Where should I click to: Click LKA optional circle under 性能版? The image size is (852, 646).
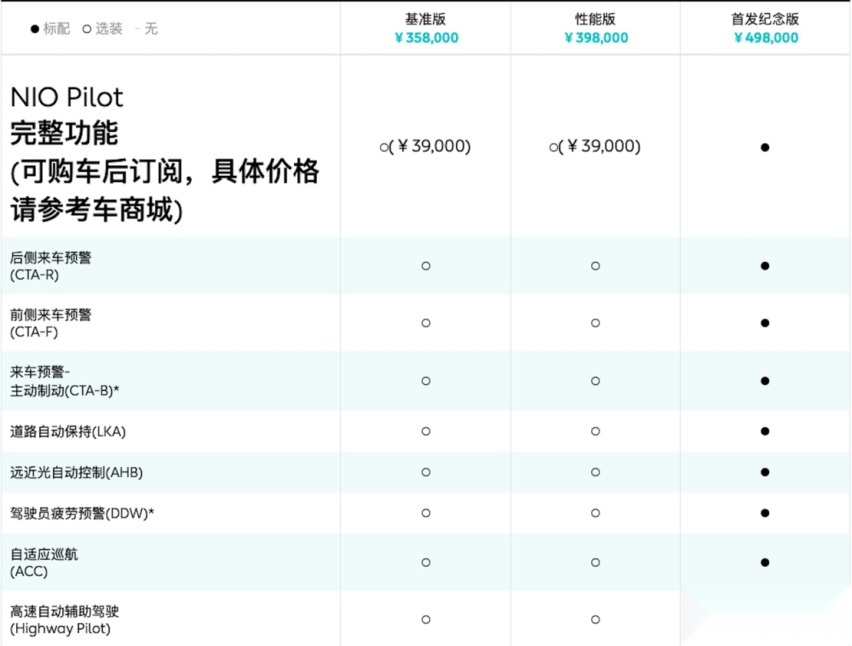(596, 431)
